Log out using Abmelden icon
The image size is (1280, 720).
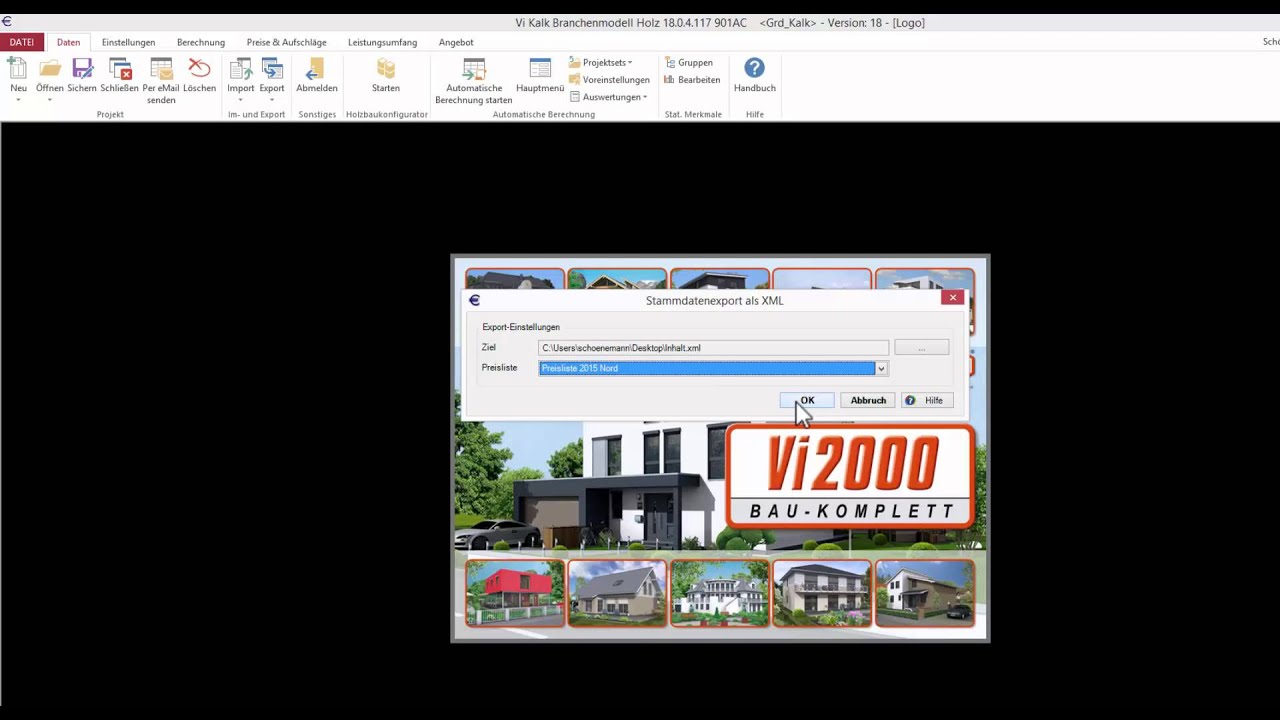tap(316, 69)
